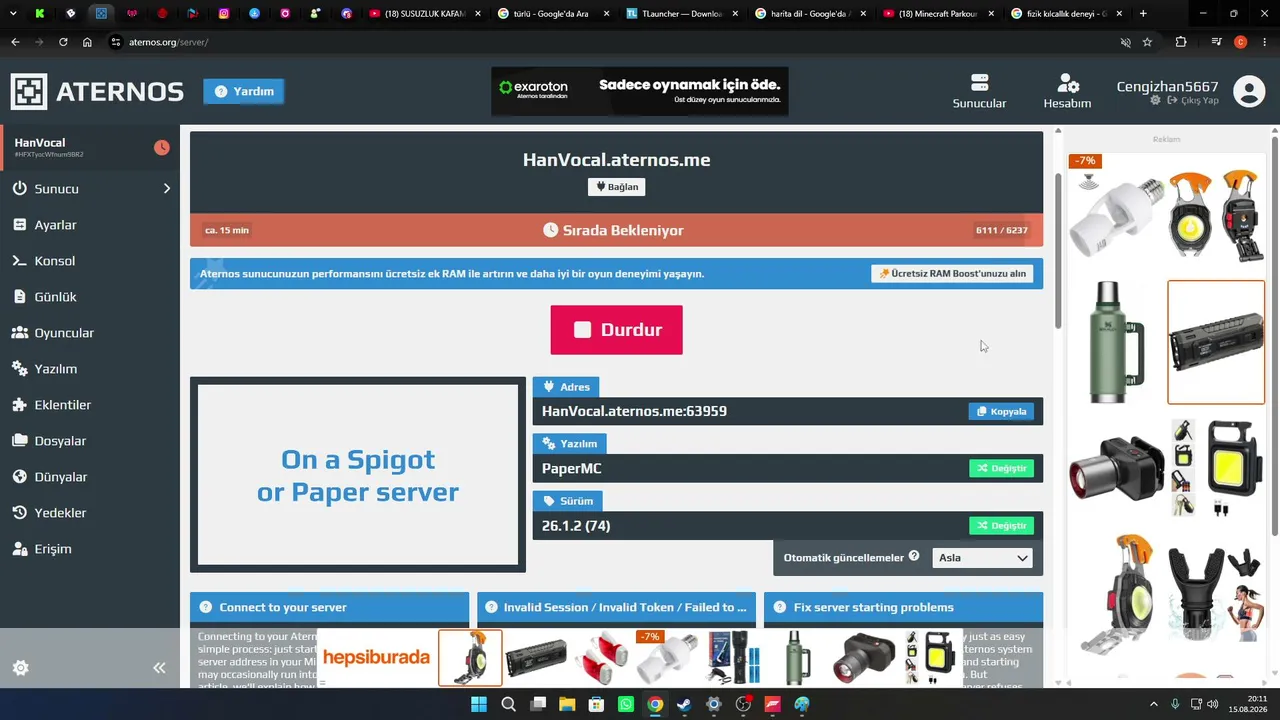This screenshot has width=1280, height=720.
Task: Click the Chrome profile avatar 'C'
Action: point(1241,42)
